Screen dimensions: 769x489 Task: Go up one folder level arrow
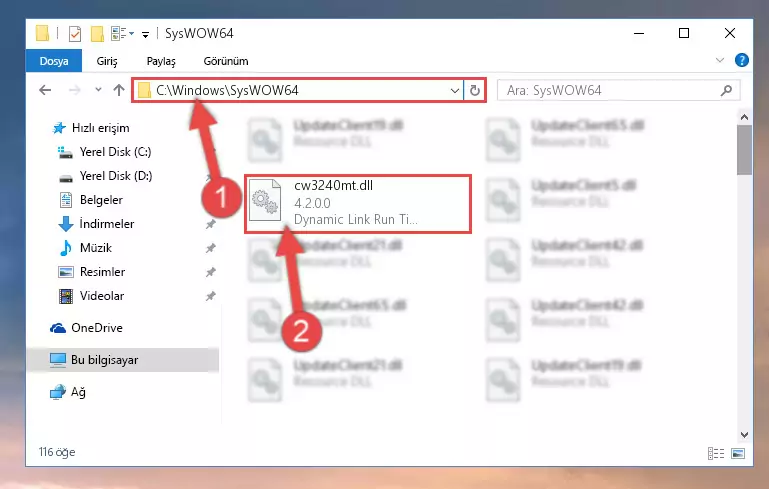[119, 90]
